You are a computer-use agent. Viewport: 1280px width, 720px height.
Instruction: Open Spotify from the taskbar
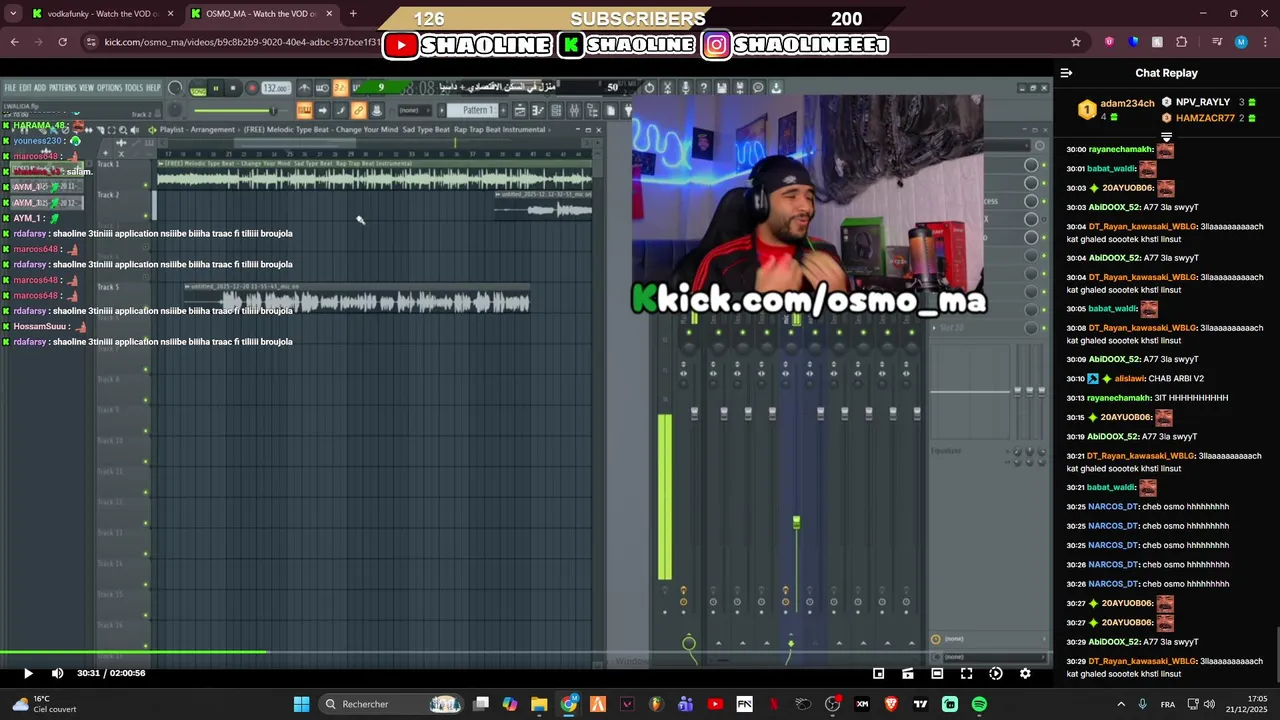pos(979,704)
